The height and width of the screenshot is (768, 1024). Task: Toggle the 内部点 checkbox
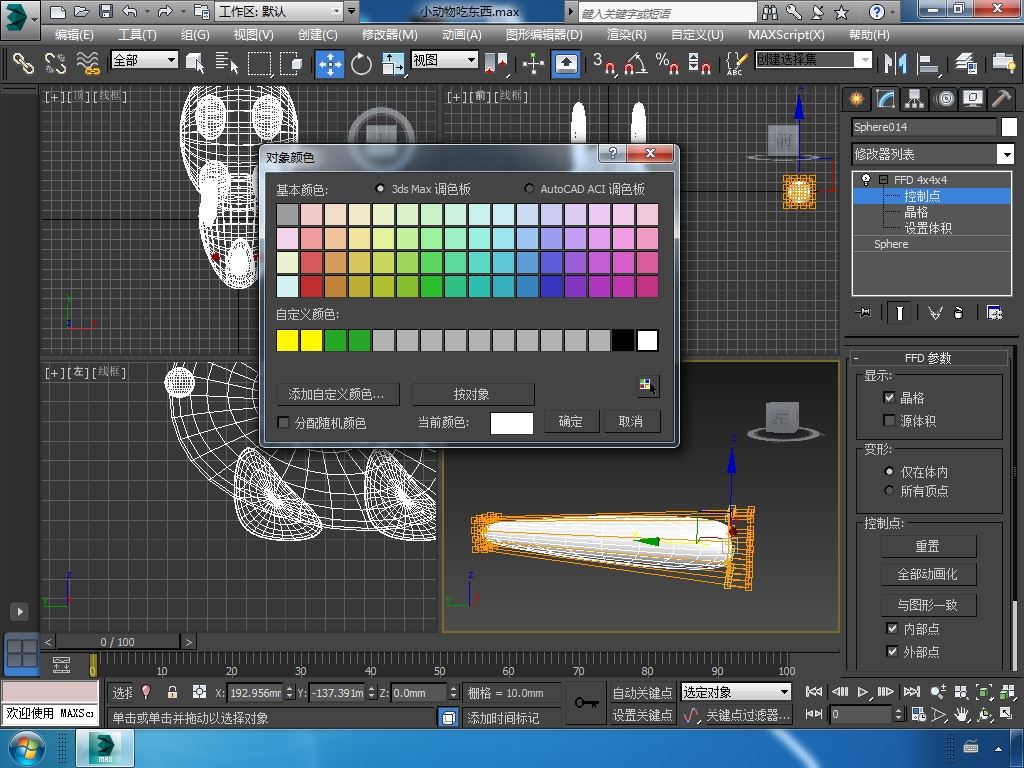point(892,628)
